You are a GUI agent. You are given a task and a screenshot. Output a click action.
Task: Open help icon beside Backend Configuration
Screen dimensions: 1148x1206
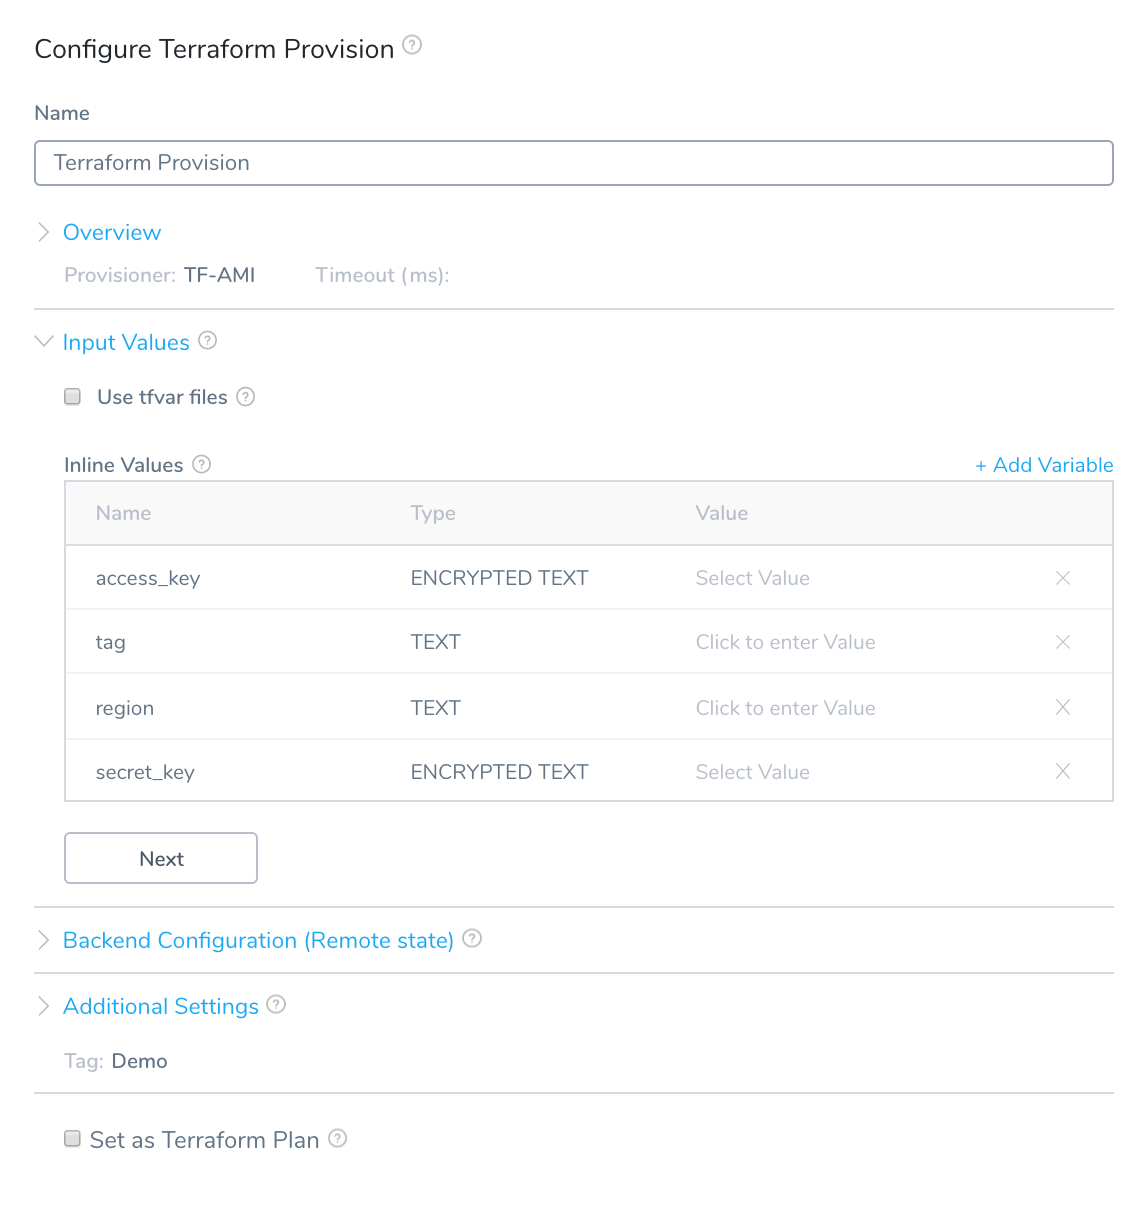472,938
